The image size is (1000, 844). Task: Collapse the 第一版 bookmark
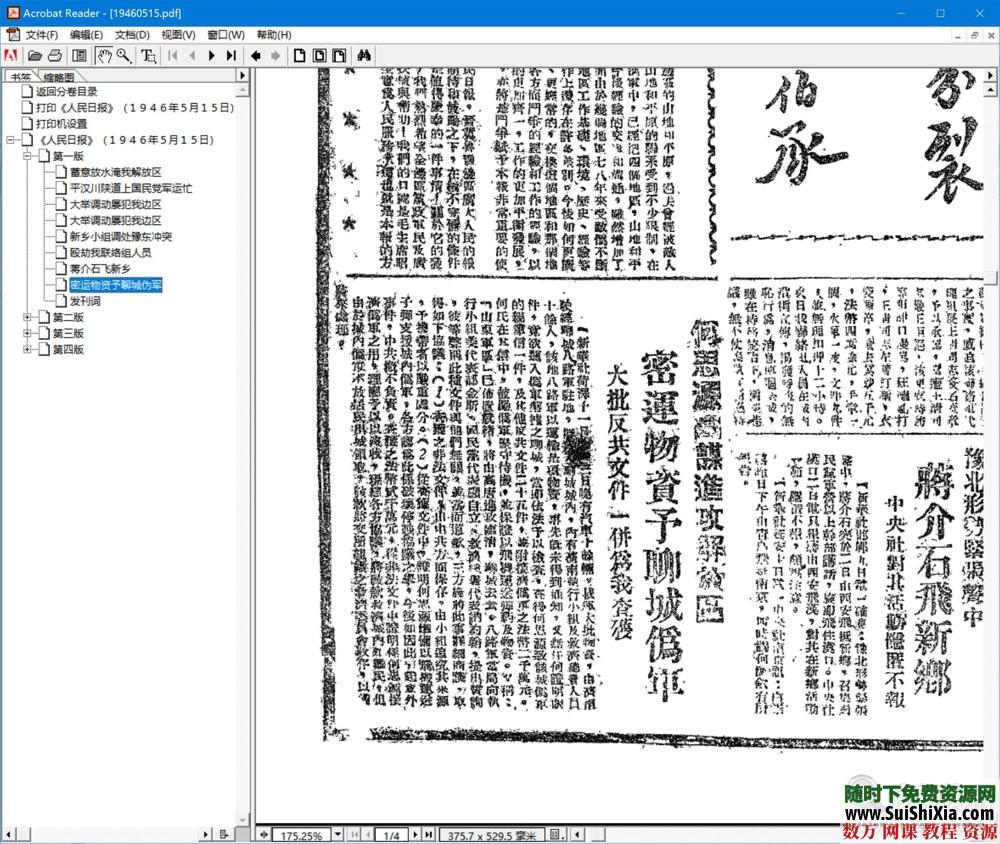click(27, 156)
